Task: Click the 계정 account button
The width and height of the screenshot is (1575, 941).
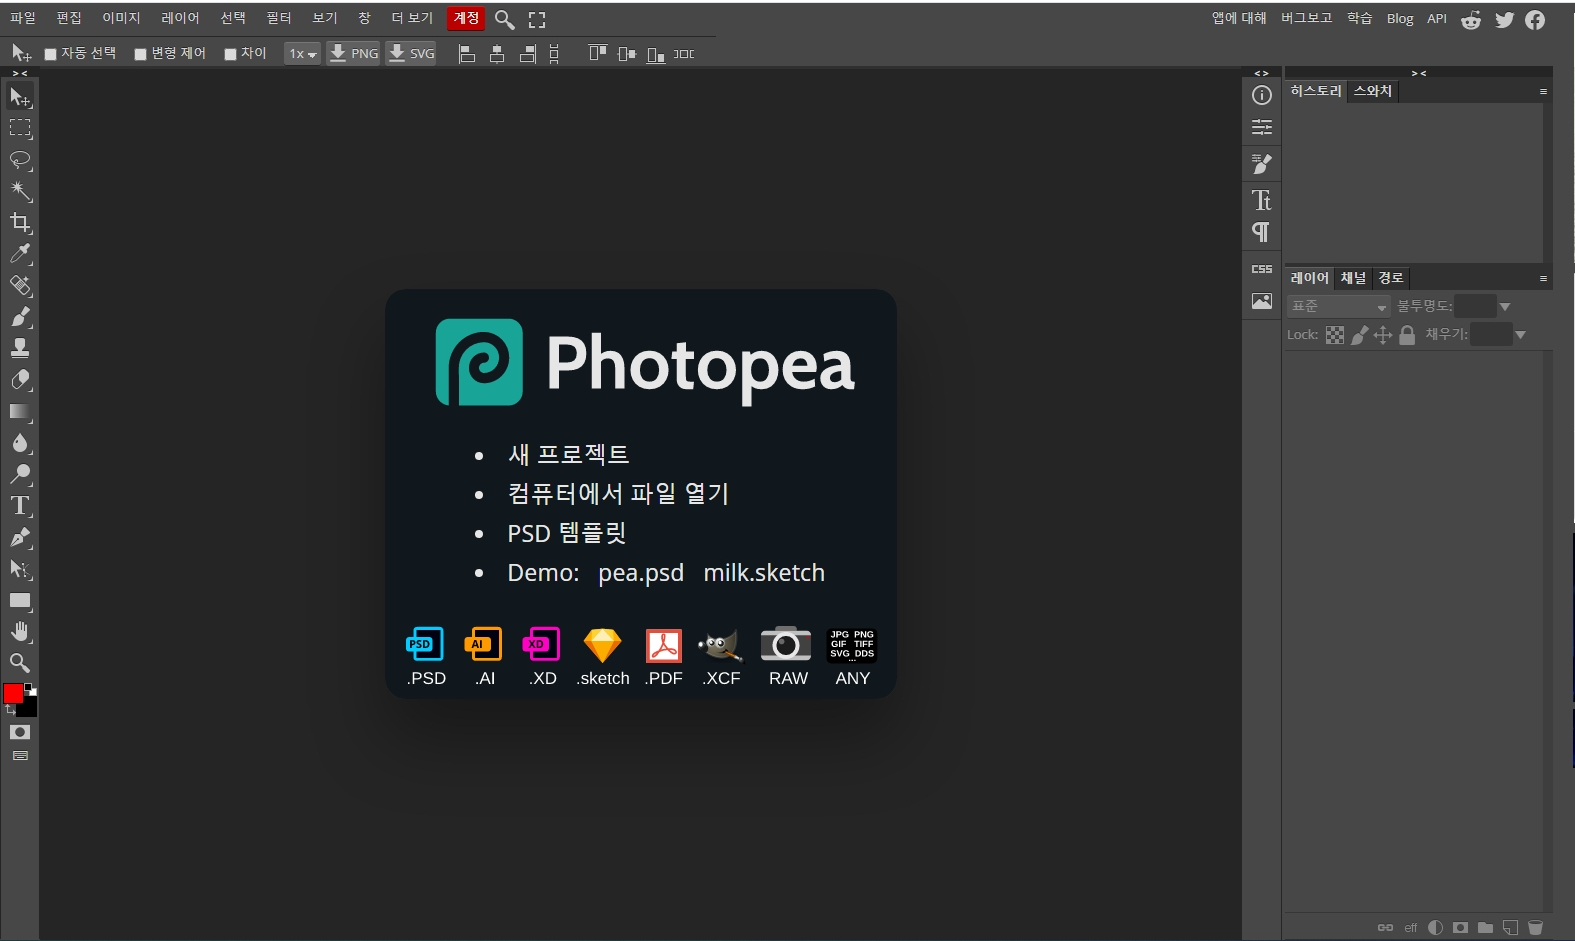Action: pyautogui.click(x=466, y=18)
